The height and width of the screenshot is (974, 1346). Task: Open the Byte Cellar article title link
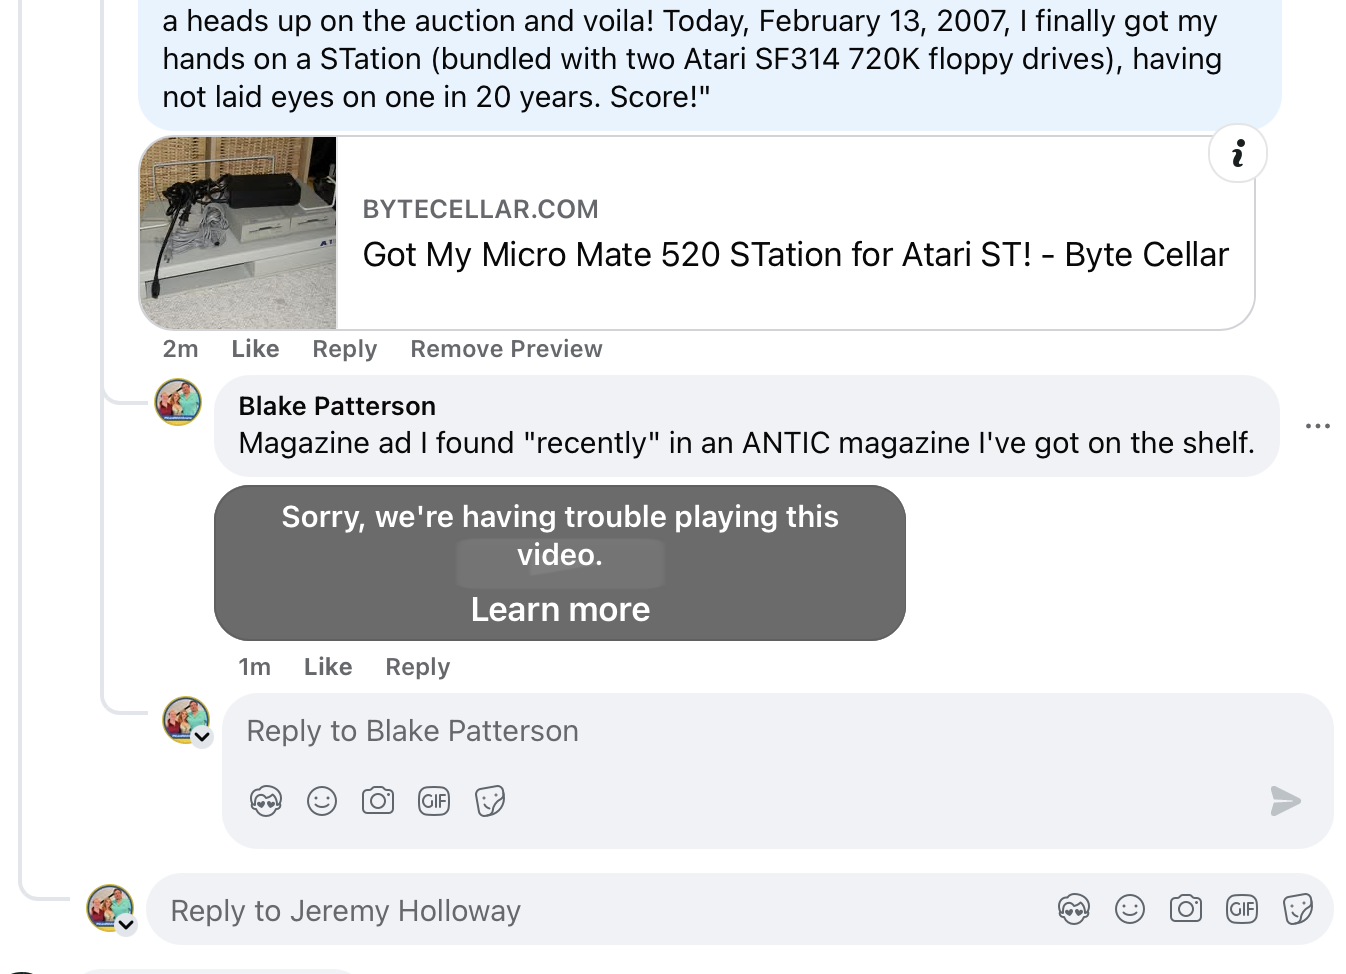795,255
